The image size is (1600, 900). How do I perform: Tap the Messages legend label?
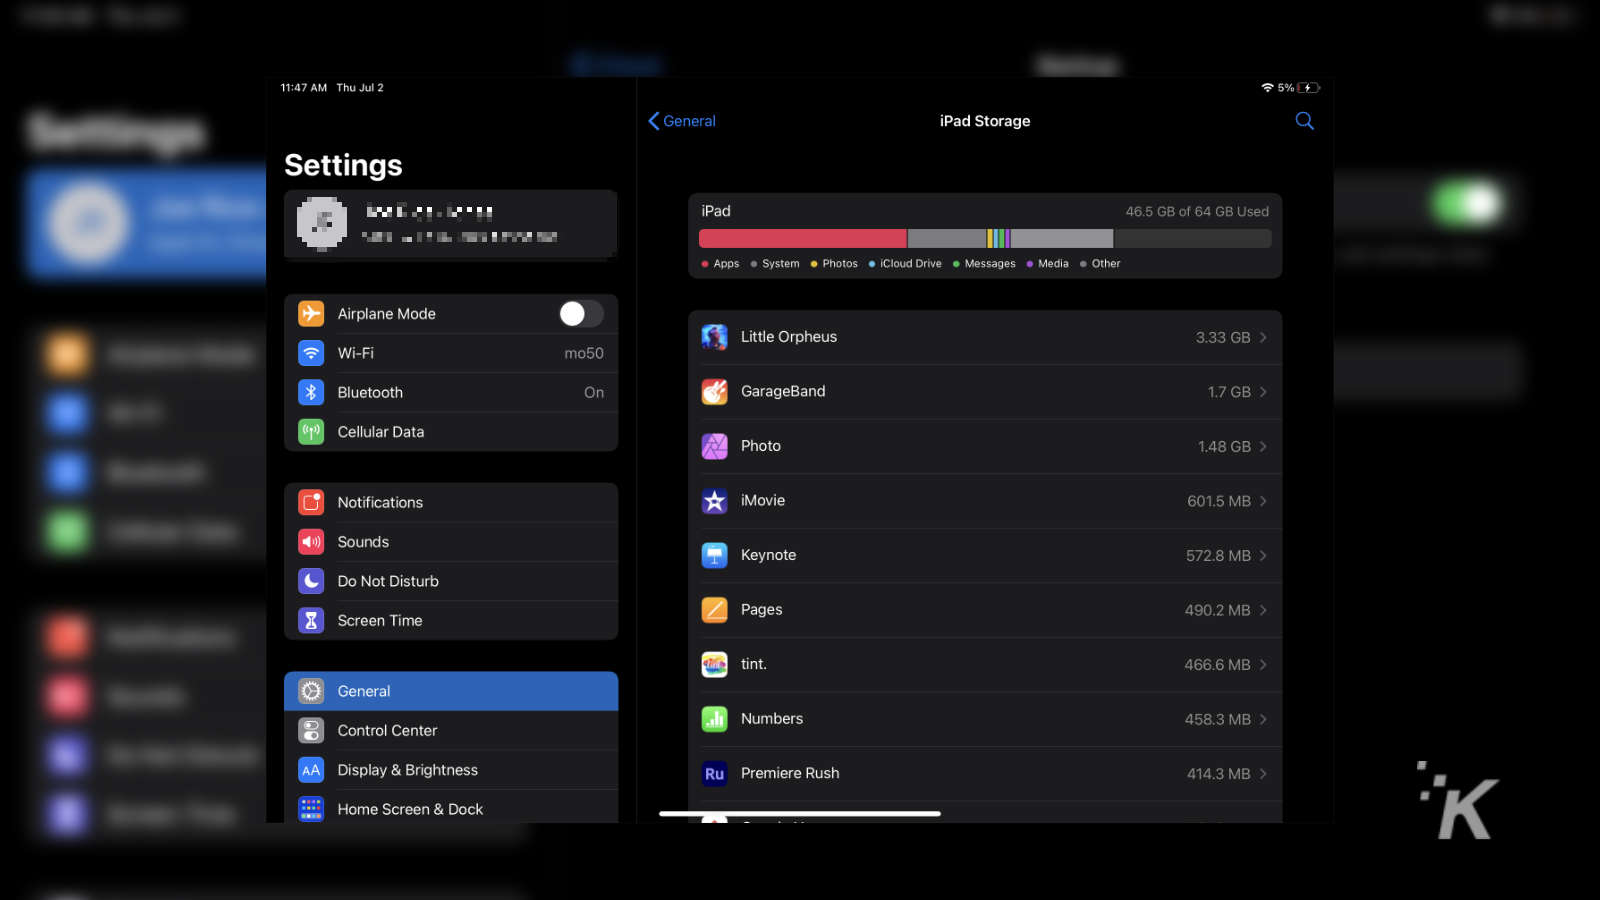[x=990, y=264]
